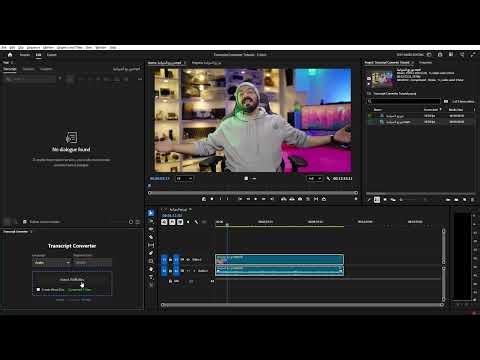The image size is (480, 360).
Task: Switch to Export workspace tab
Action: click(52, 55)
